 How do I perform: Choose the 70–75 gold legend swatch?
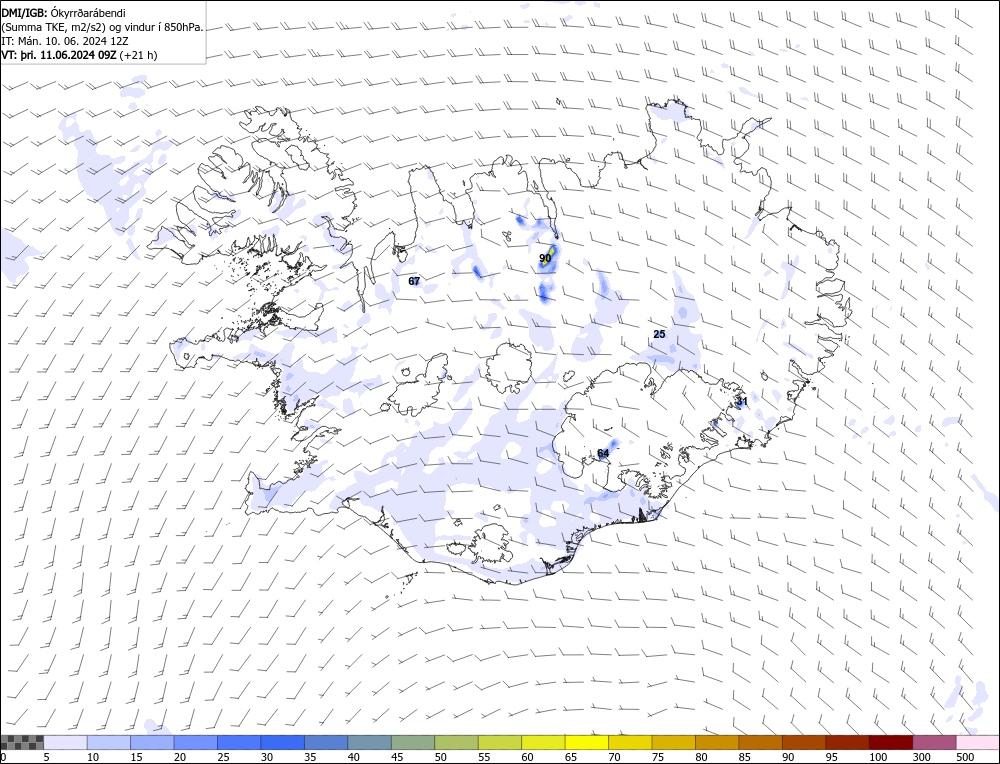tap(629, 742)
